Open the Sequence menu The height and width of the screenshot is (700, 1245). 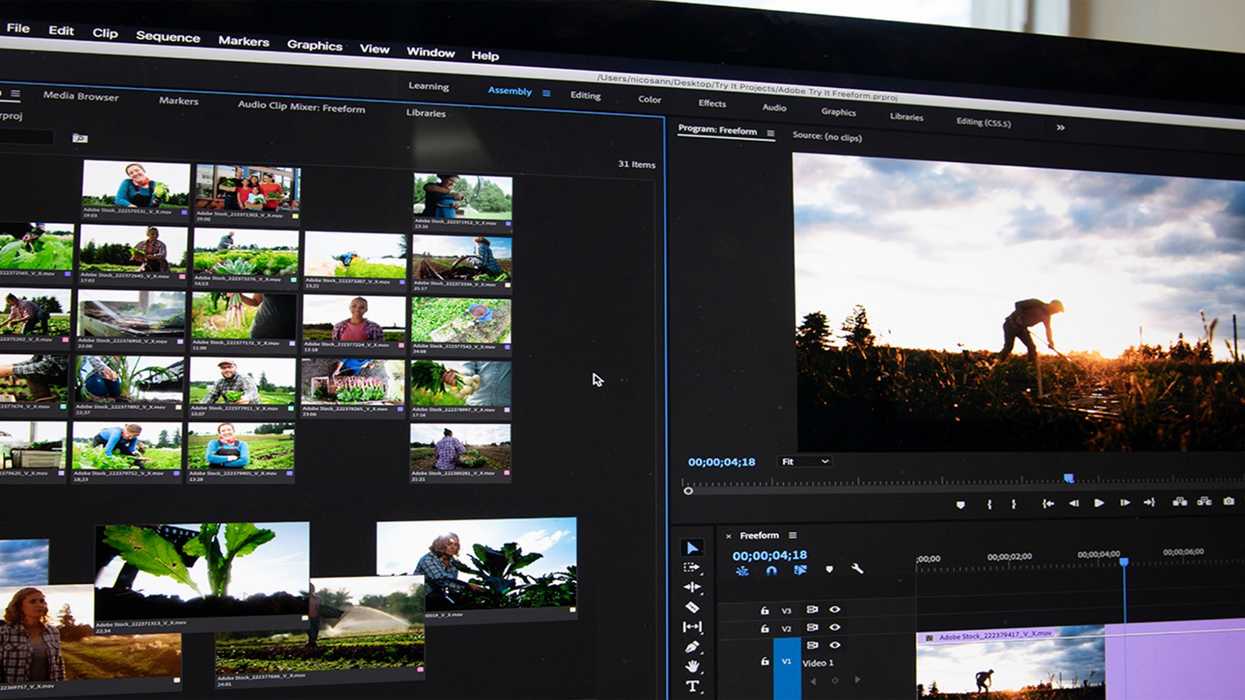[x=168, y=37]
